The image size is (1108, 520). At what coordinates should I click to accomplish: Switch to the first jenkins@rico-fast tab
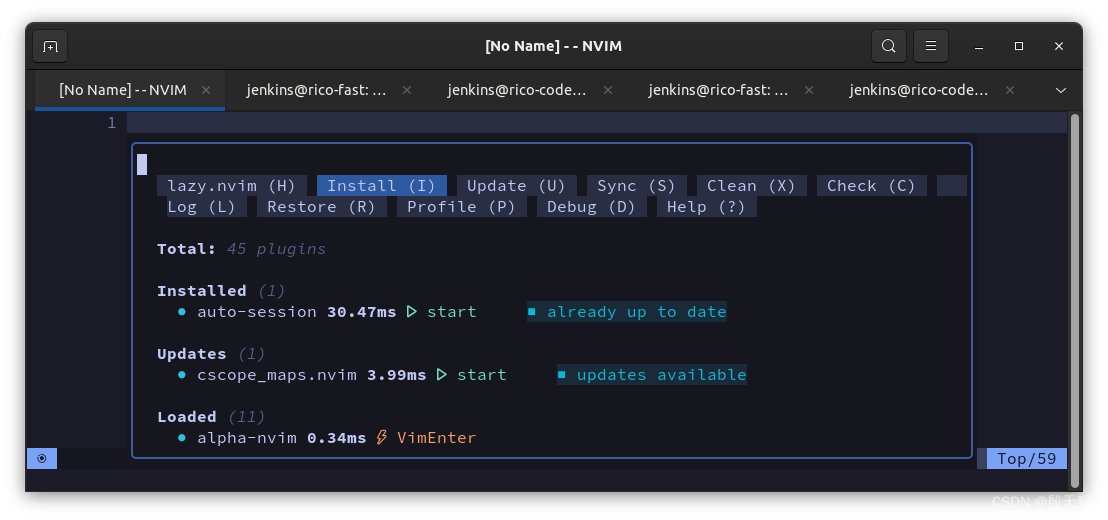(317, 90)
